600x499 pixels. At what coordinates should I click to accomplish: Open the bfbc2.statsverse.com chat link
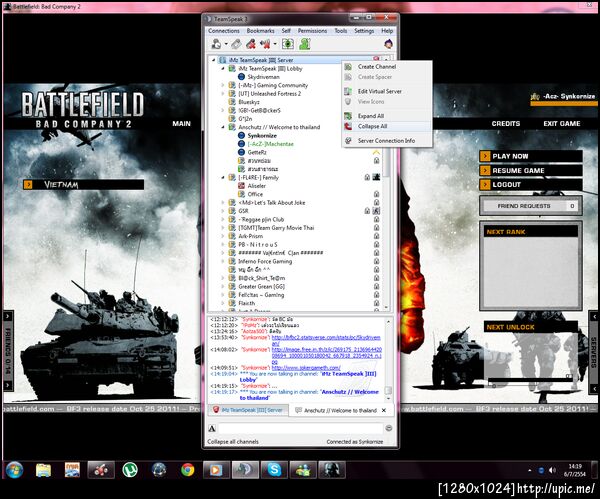point(326,340)
